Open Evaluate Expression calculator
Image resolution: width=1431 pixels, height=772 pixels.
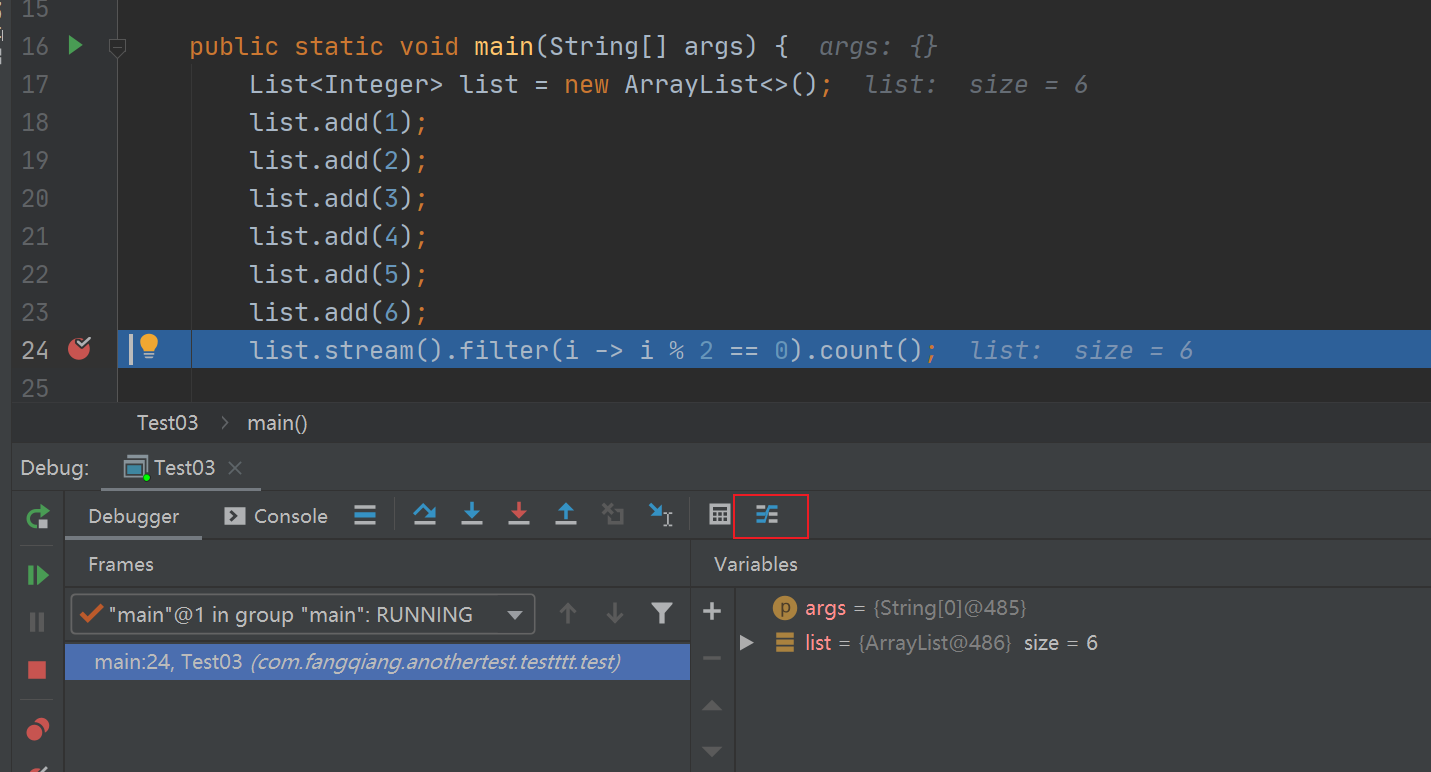coord(720,515)
